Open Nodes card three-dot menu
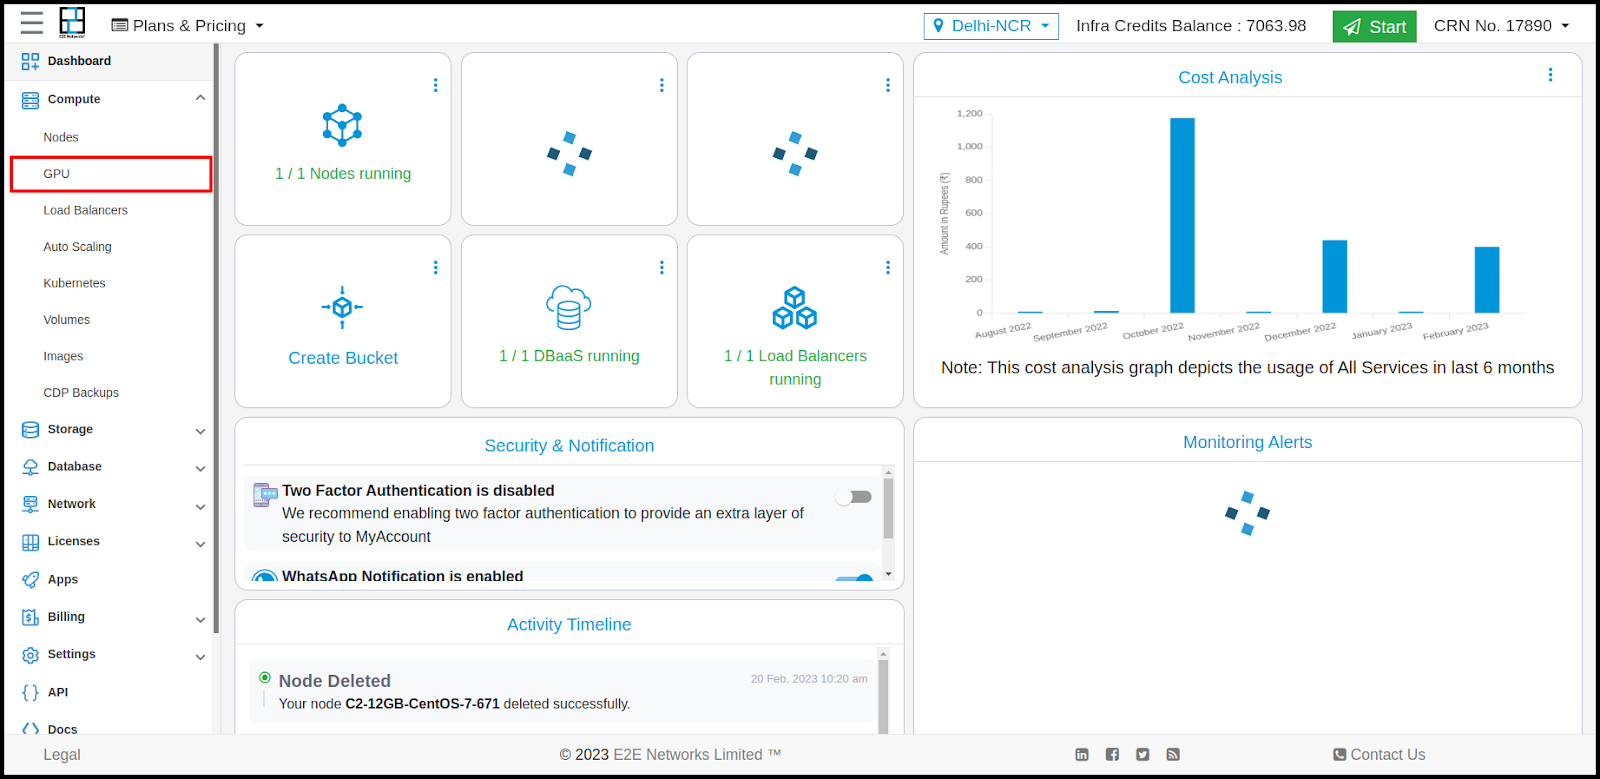Viewport: 1600px width, 779px height. click(x=435, y=85)
